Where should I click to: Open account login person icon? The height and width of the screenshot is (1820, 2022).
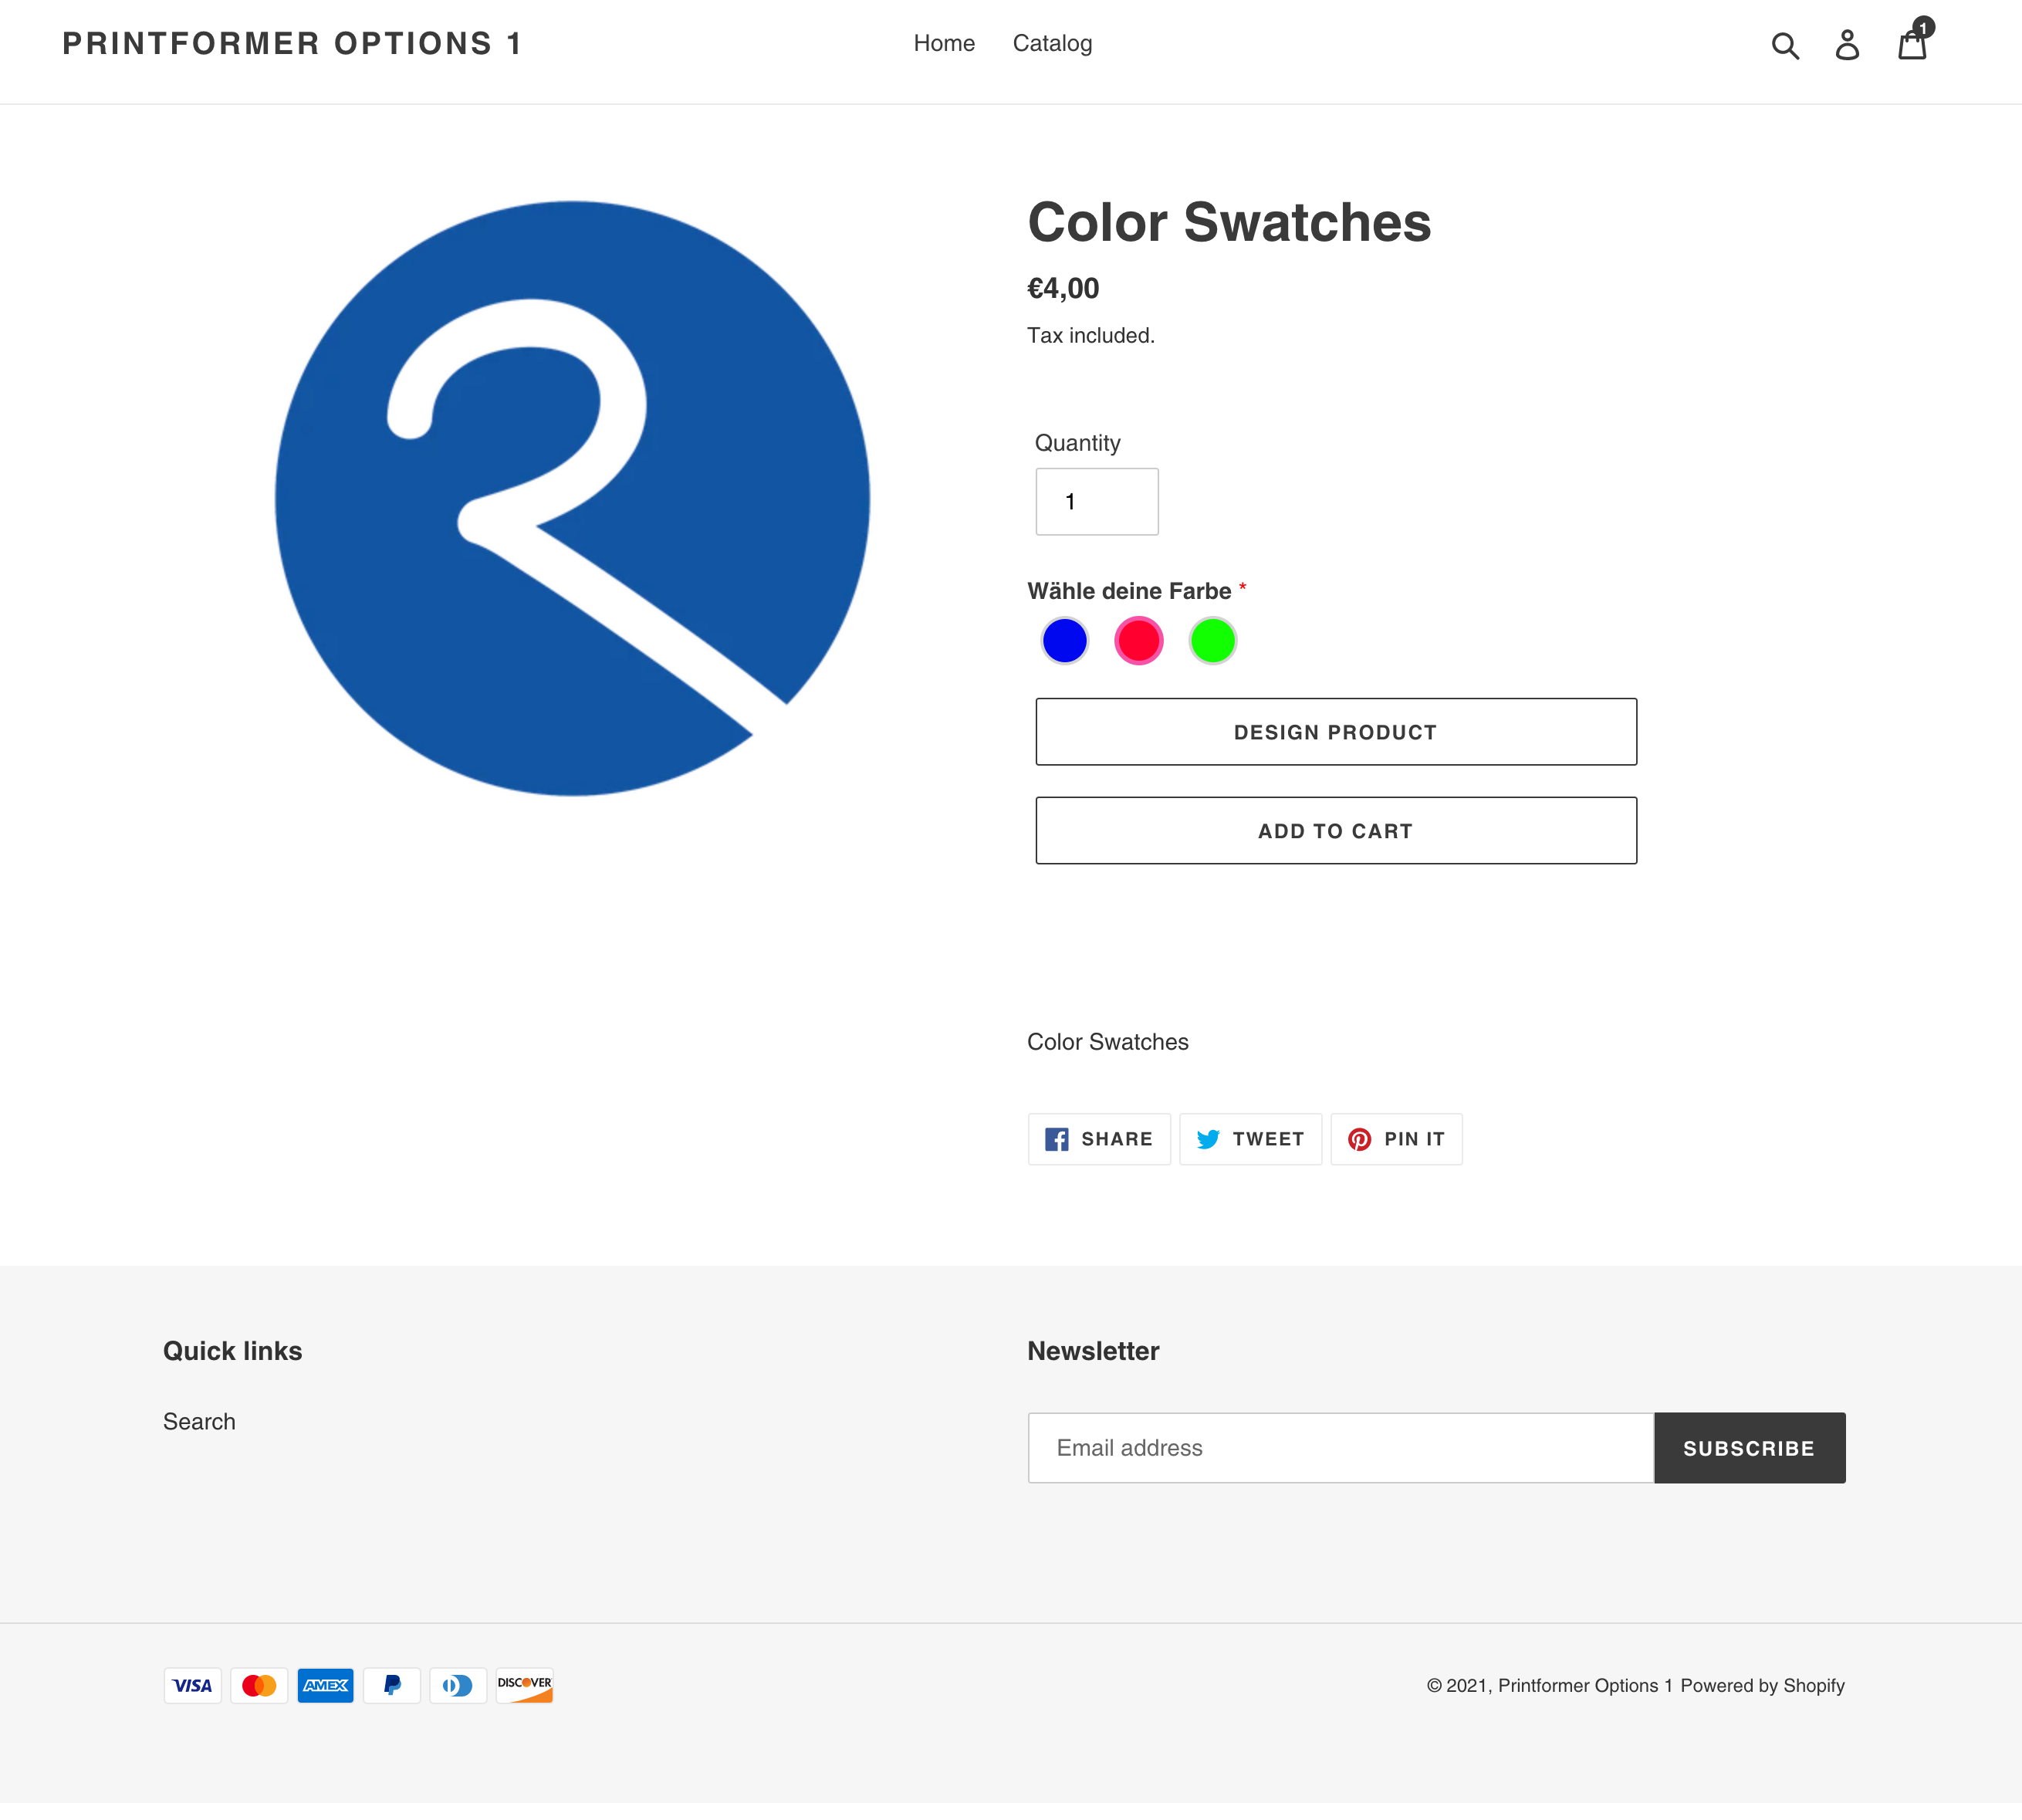pyautogui.click(x=1847, y=45)
